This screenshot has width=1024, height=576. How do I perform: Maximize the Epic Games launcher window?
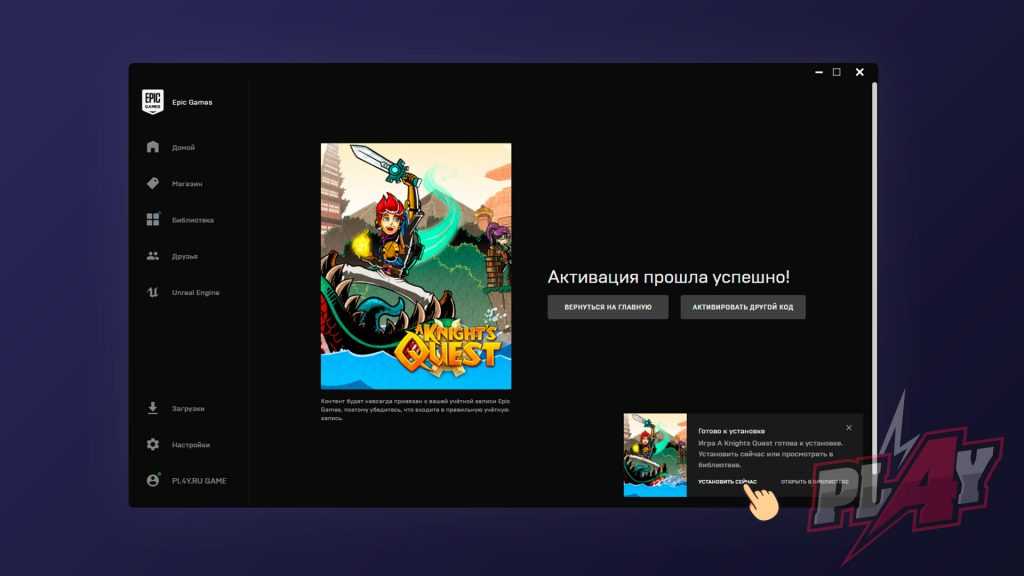[x=836, y=72]
